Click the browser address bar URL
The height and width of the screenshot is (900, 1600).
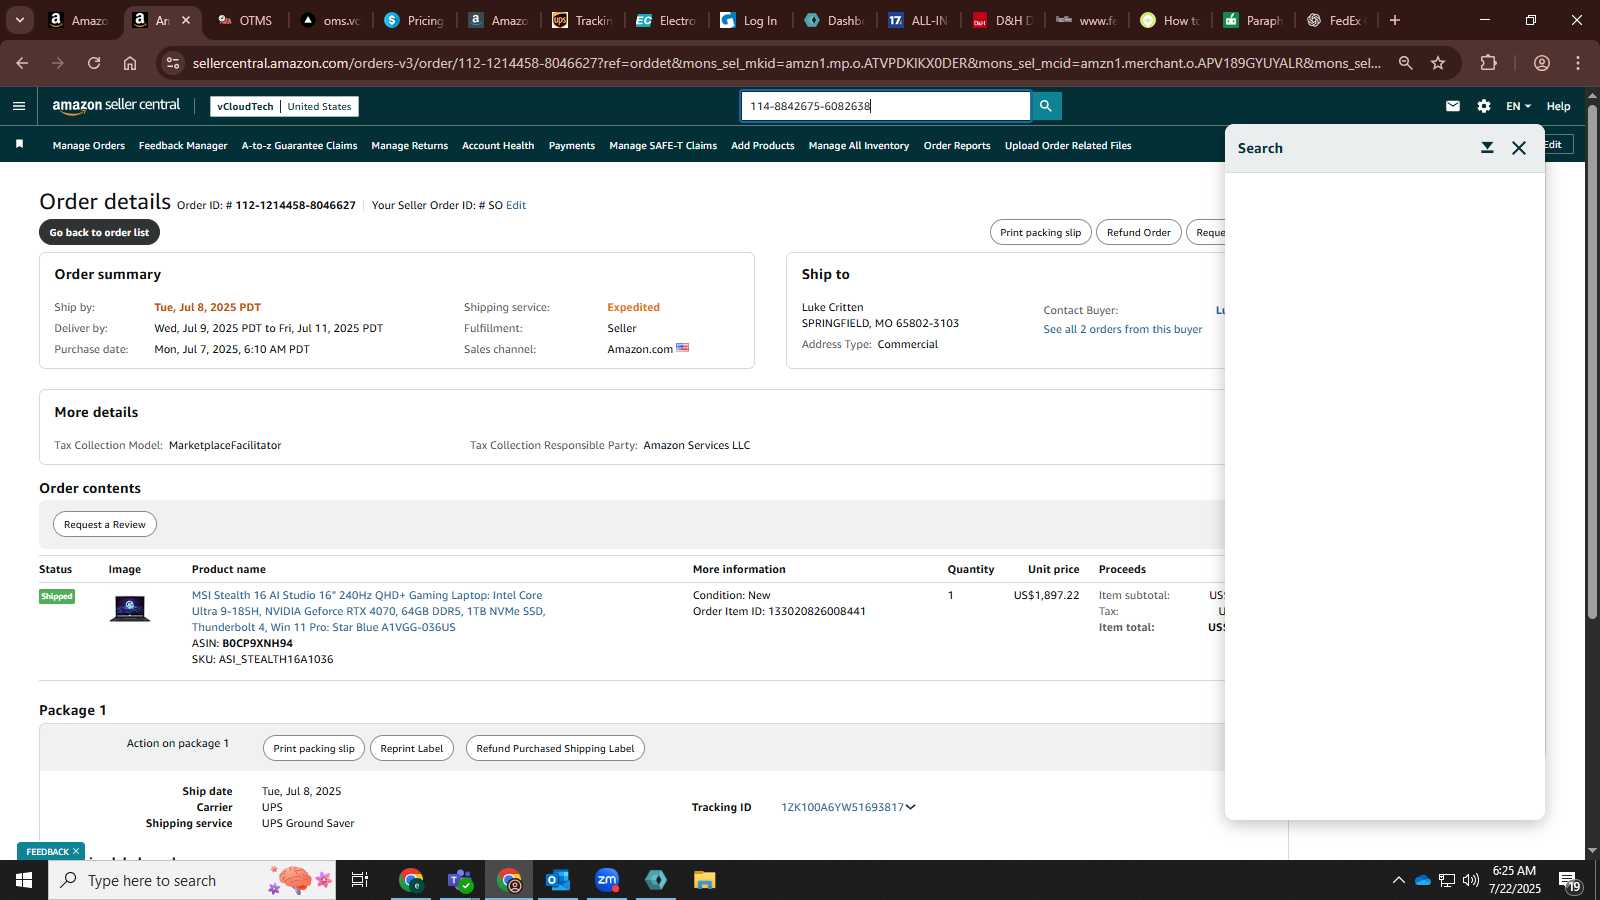pos(786,63)
